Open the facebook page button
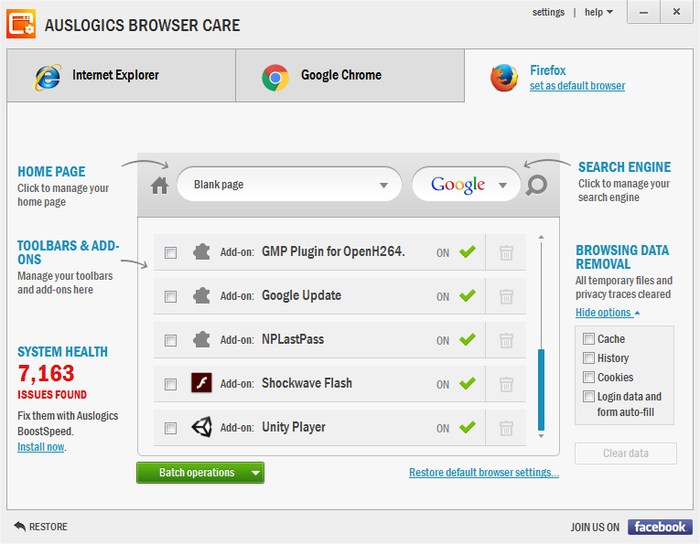This screenshot has width=700, height=544. coord(660,527)
